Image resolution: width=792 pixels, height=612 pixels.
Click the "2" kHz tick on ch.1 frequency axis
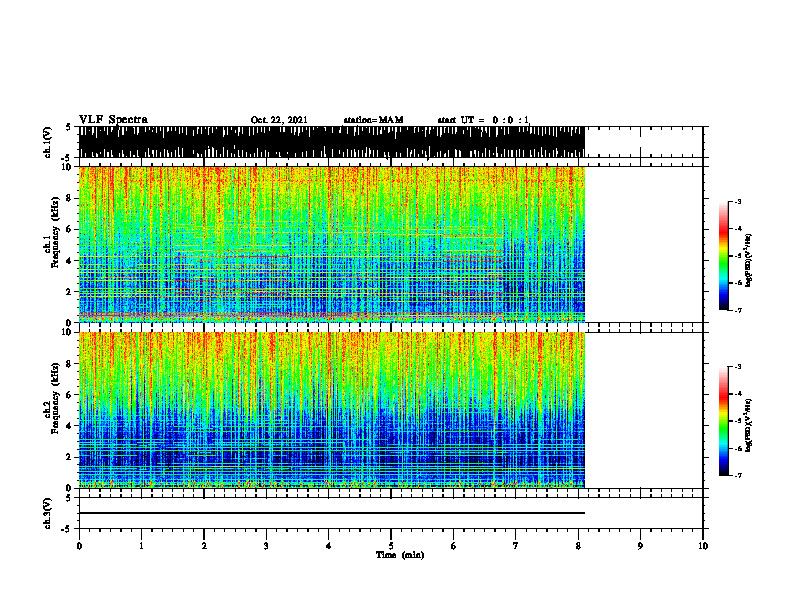pyautogui.click(x=70, y=292)
